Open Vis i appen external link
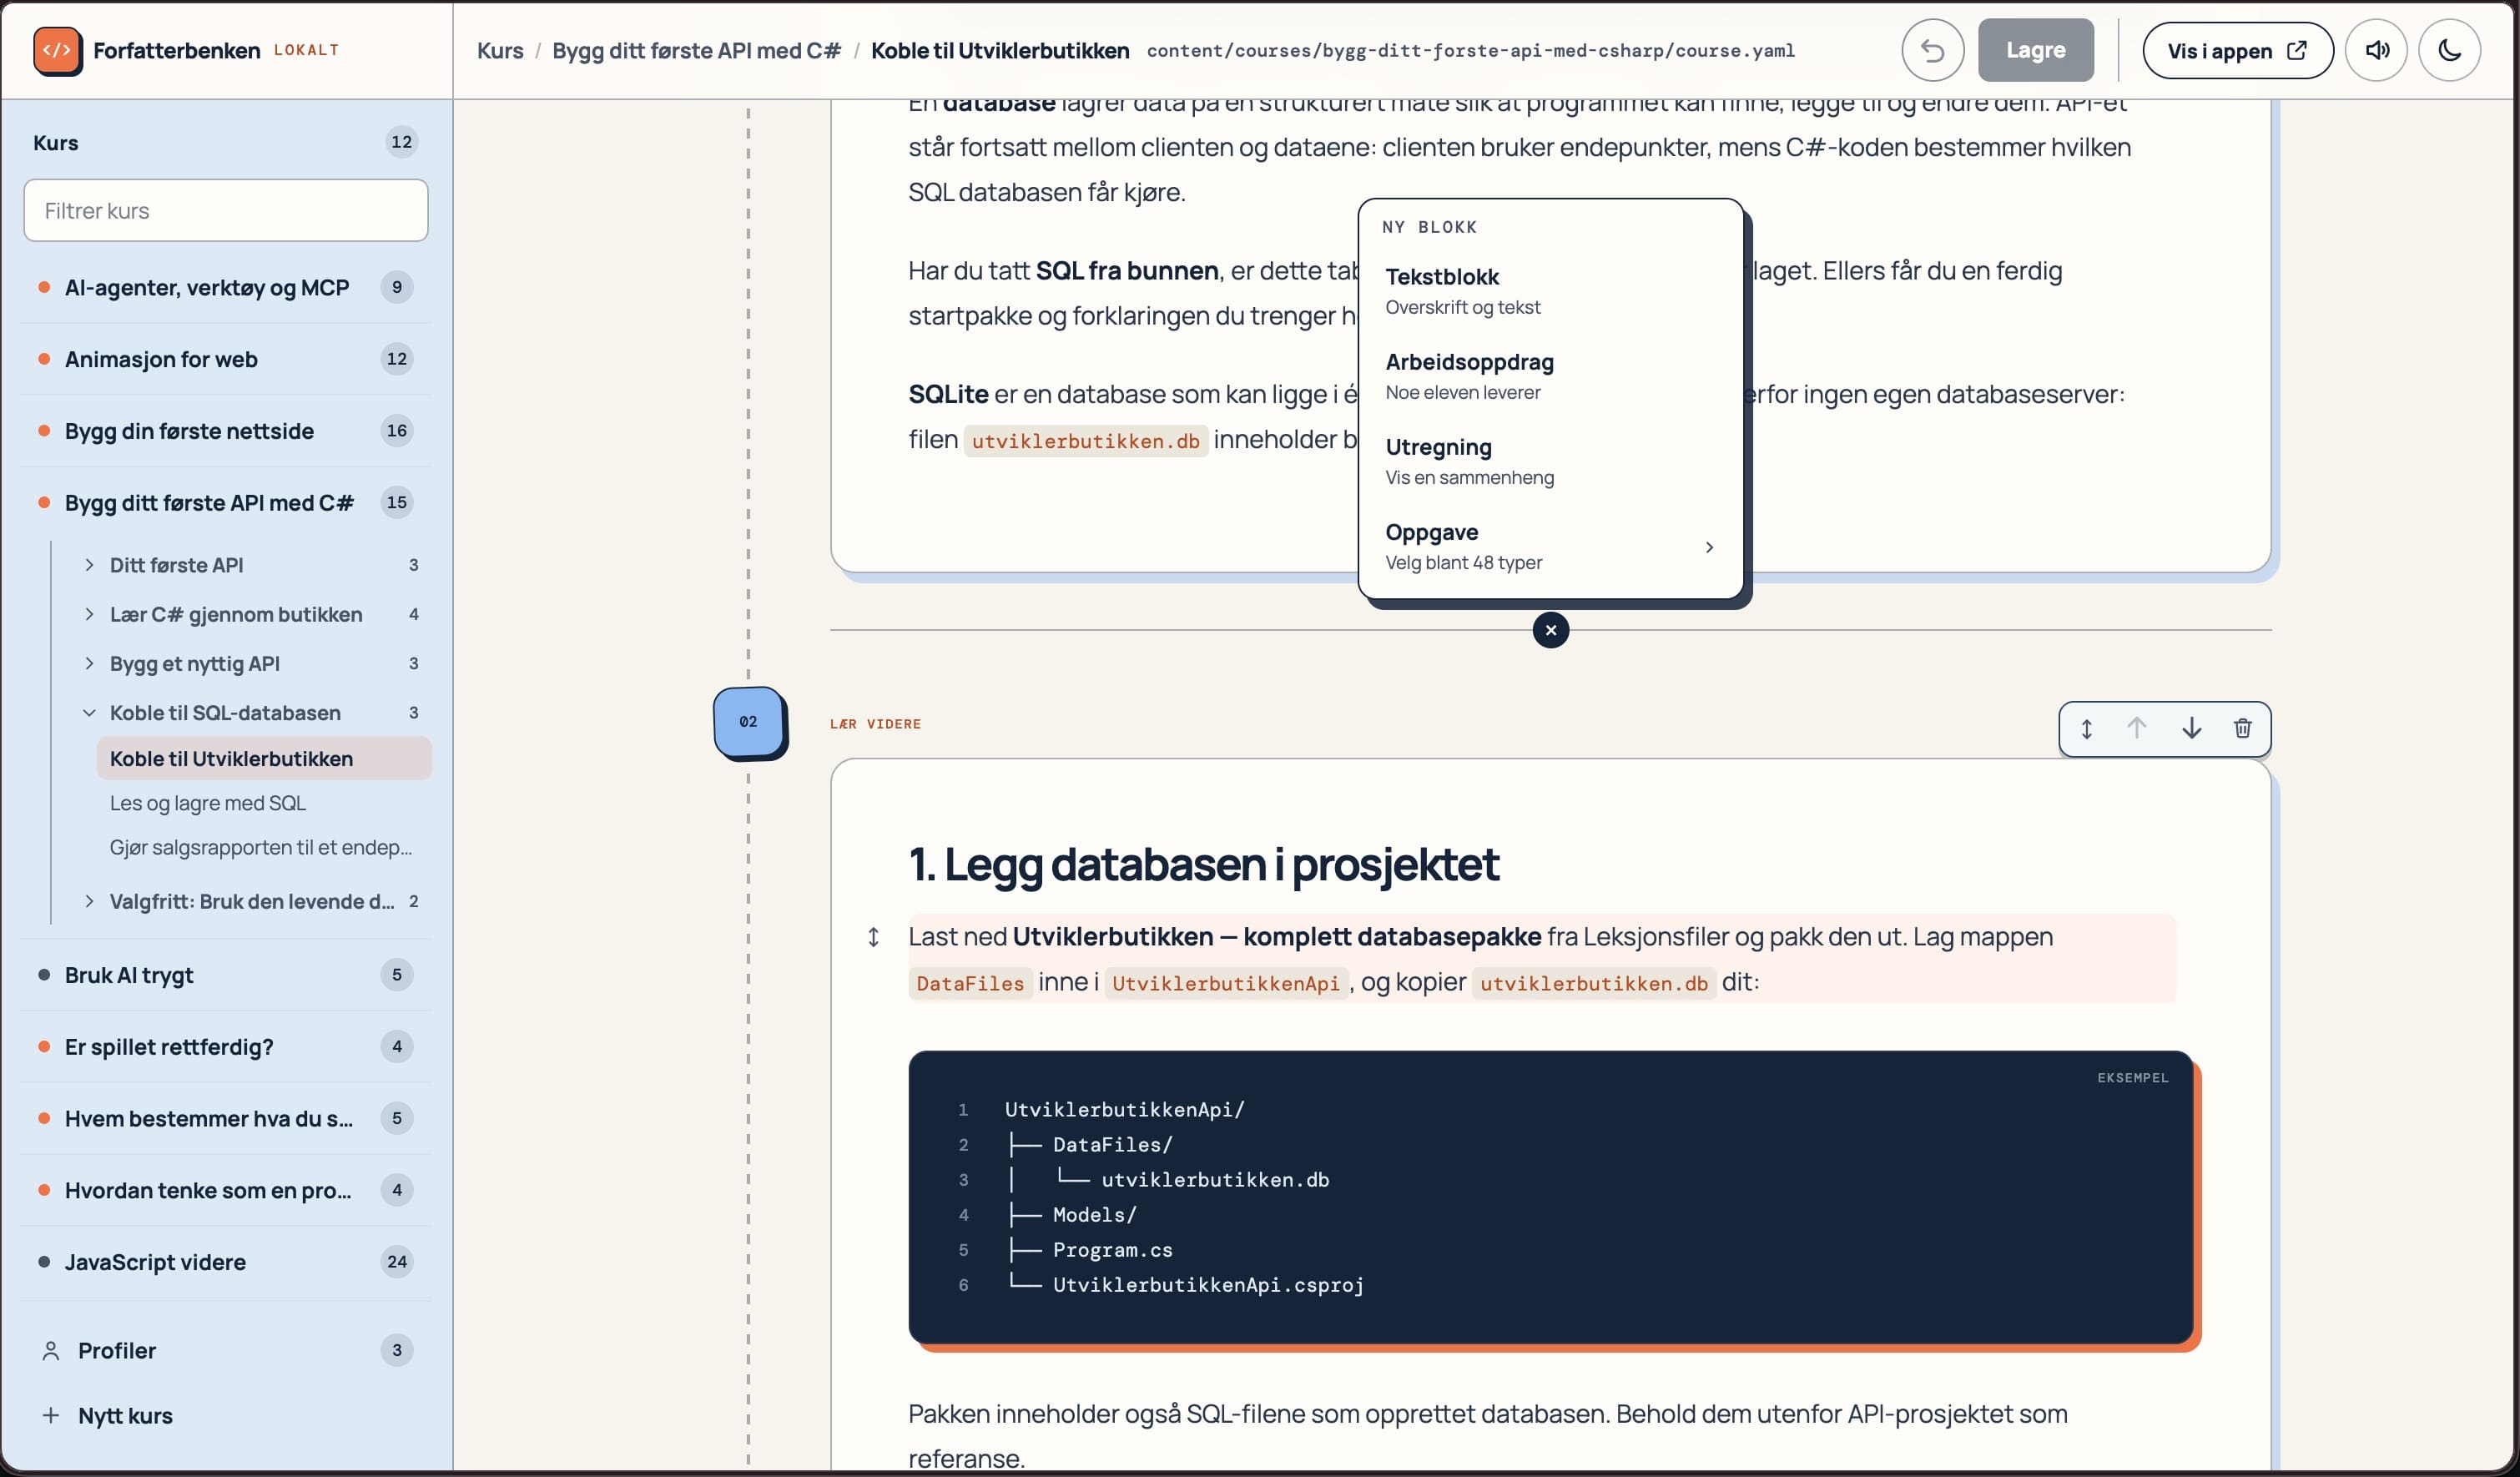 coord(2237,50)
